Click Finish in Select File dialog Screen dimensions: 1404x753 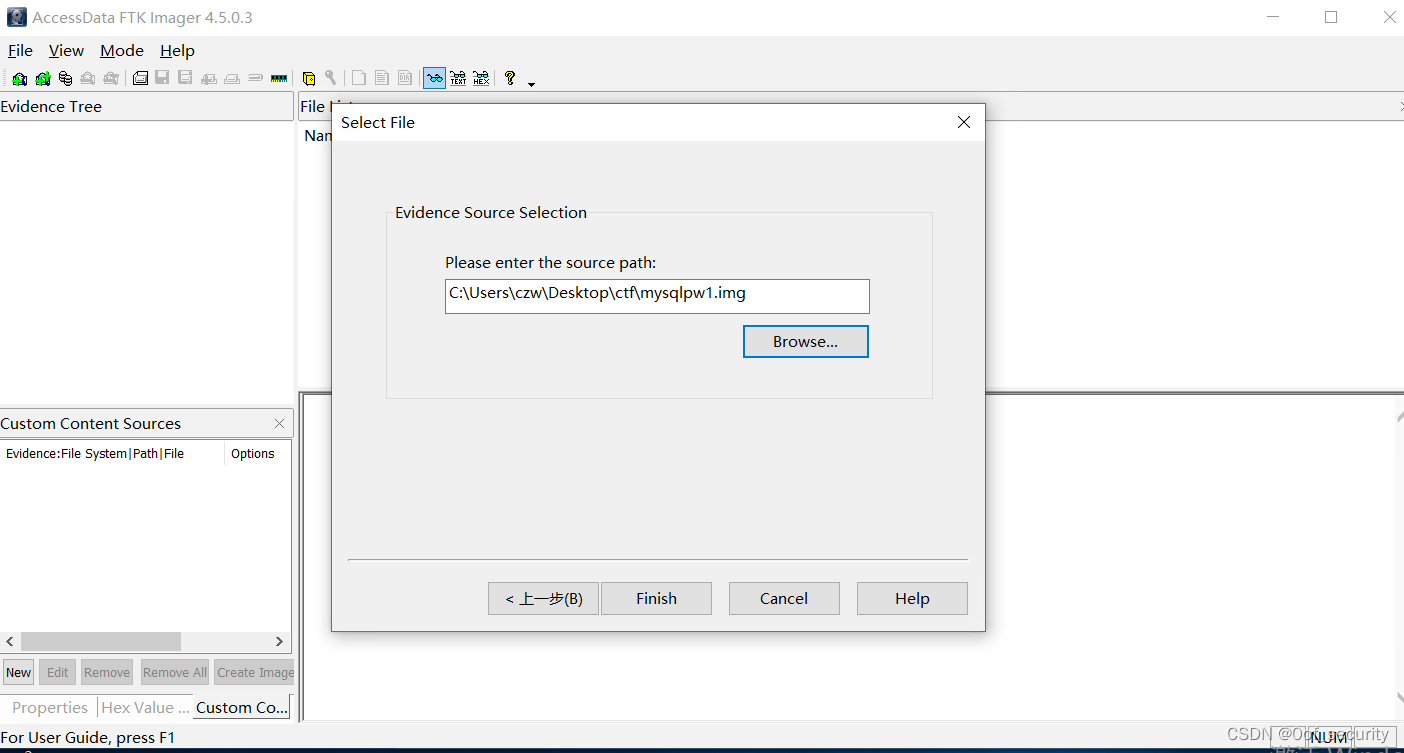656,598
